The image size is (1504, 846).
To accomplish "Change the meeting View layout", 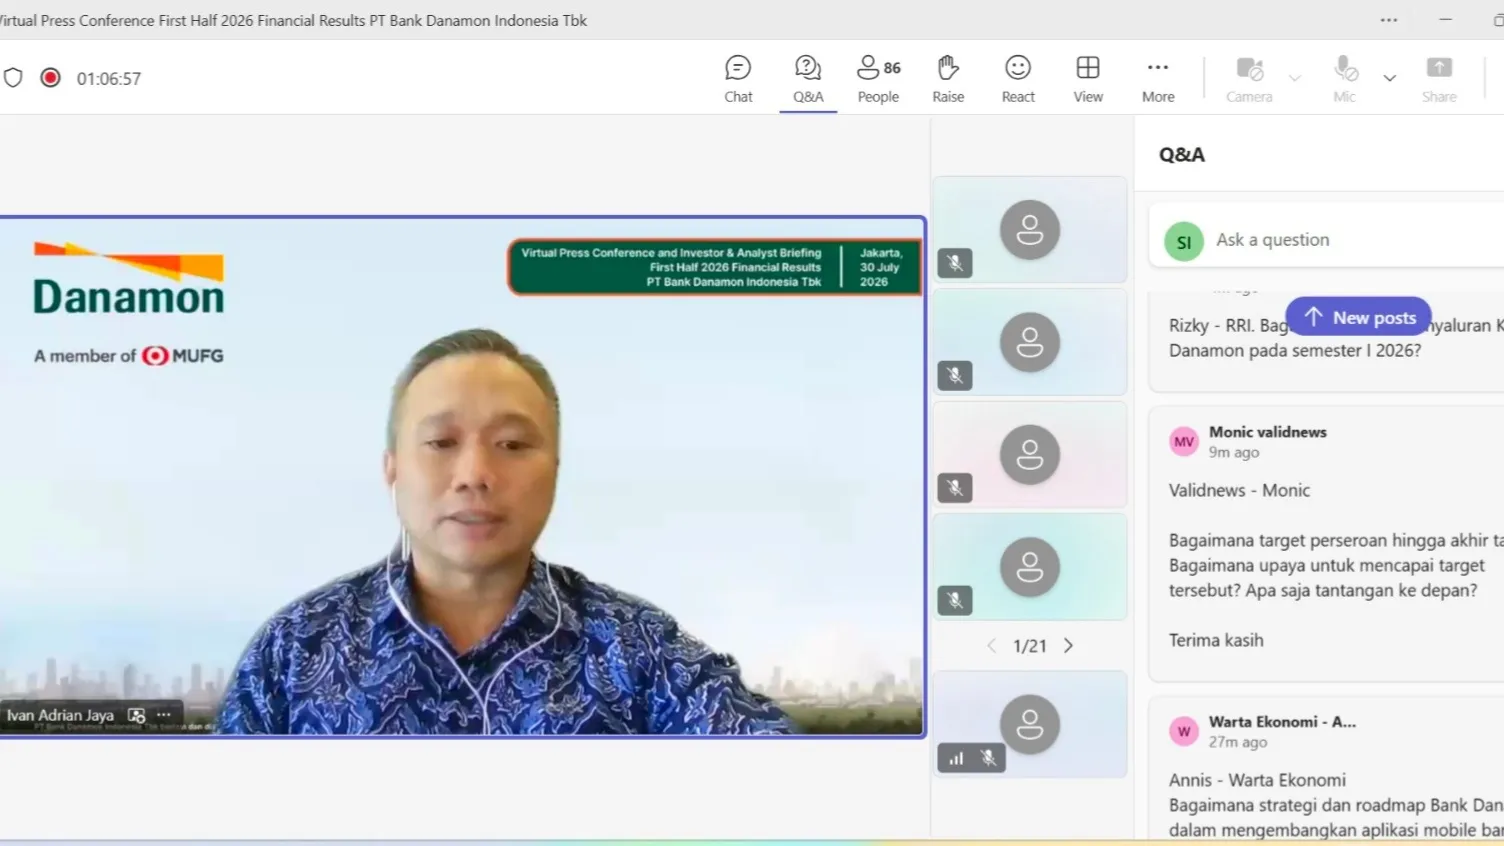I will click(1088, 79).
